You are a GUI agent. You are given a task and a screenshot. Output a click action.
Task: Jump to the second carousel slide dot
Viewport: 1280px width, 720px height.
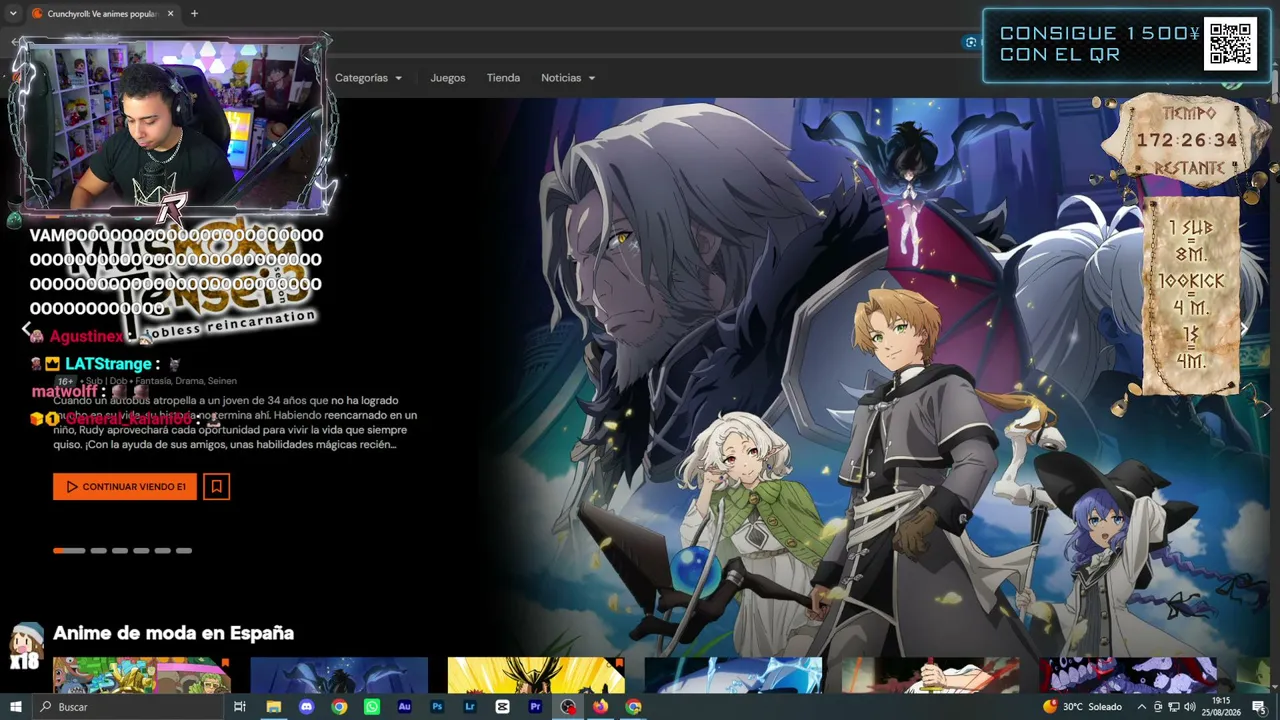click(x=98, y=550)
